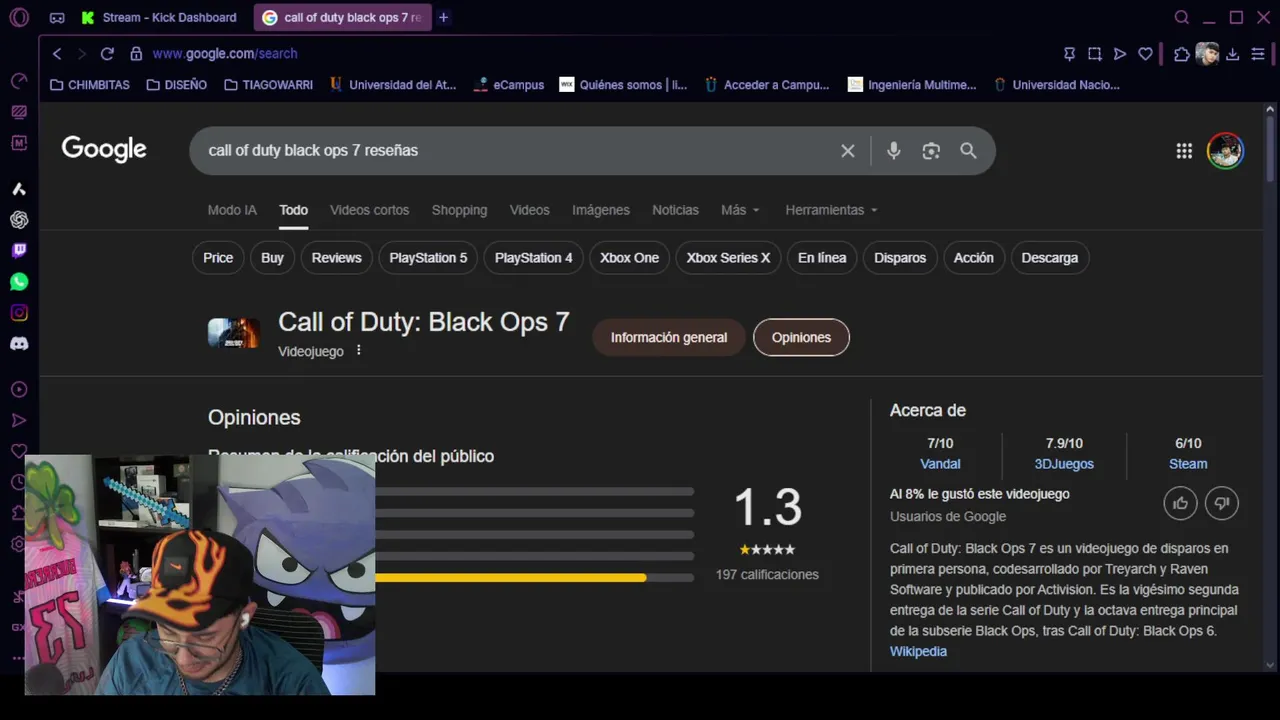Click the yellow one-star rating bar
1280x720 pixels.
[x=510, y=578]
